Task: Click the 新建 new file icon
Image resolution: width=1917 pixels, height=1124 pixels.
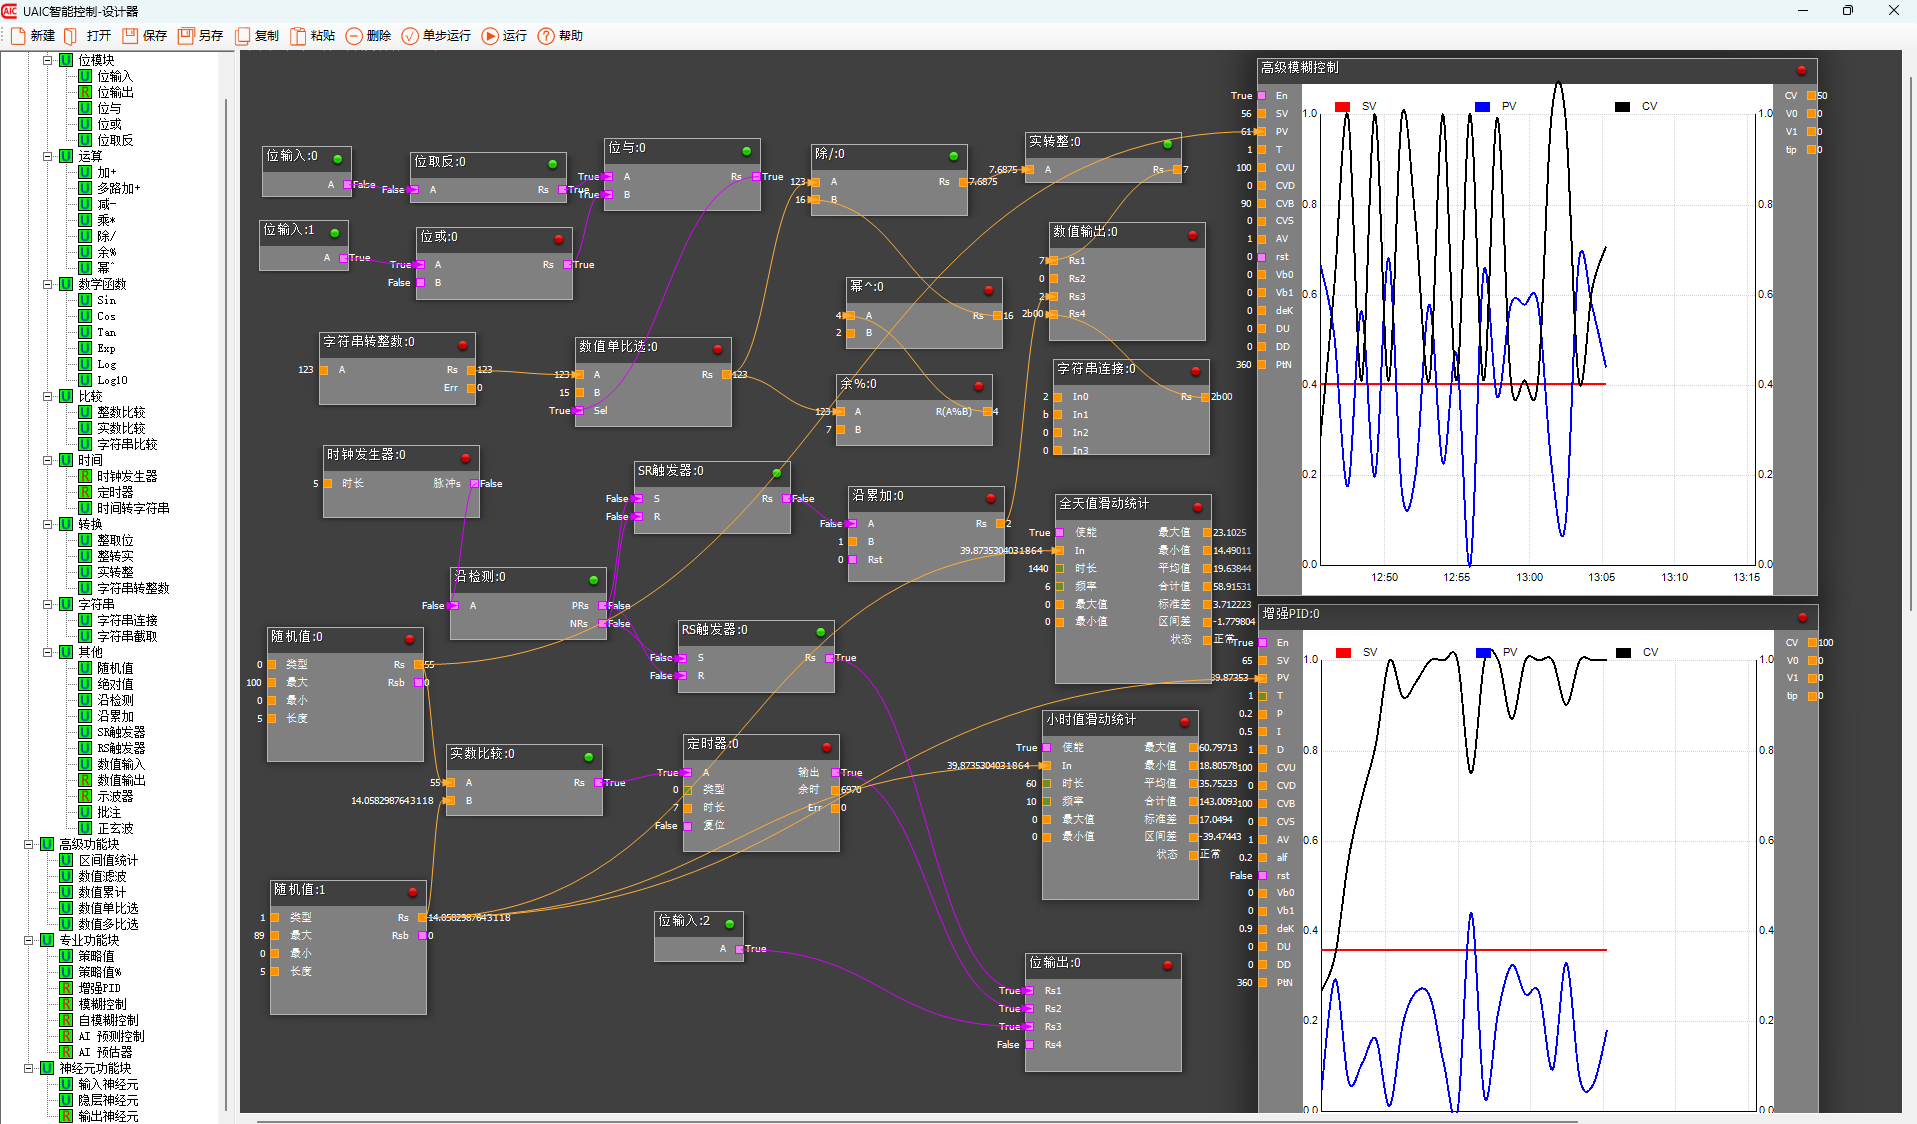Action: (18, 36)
